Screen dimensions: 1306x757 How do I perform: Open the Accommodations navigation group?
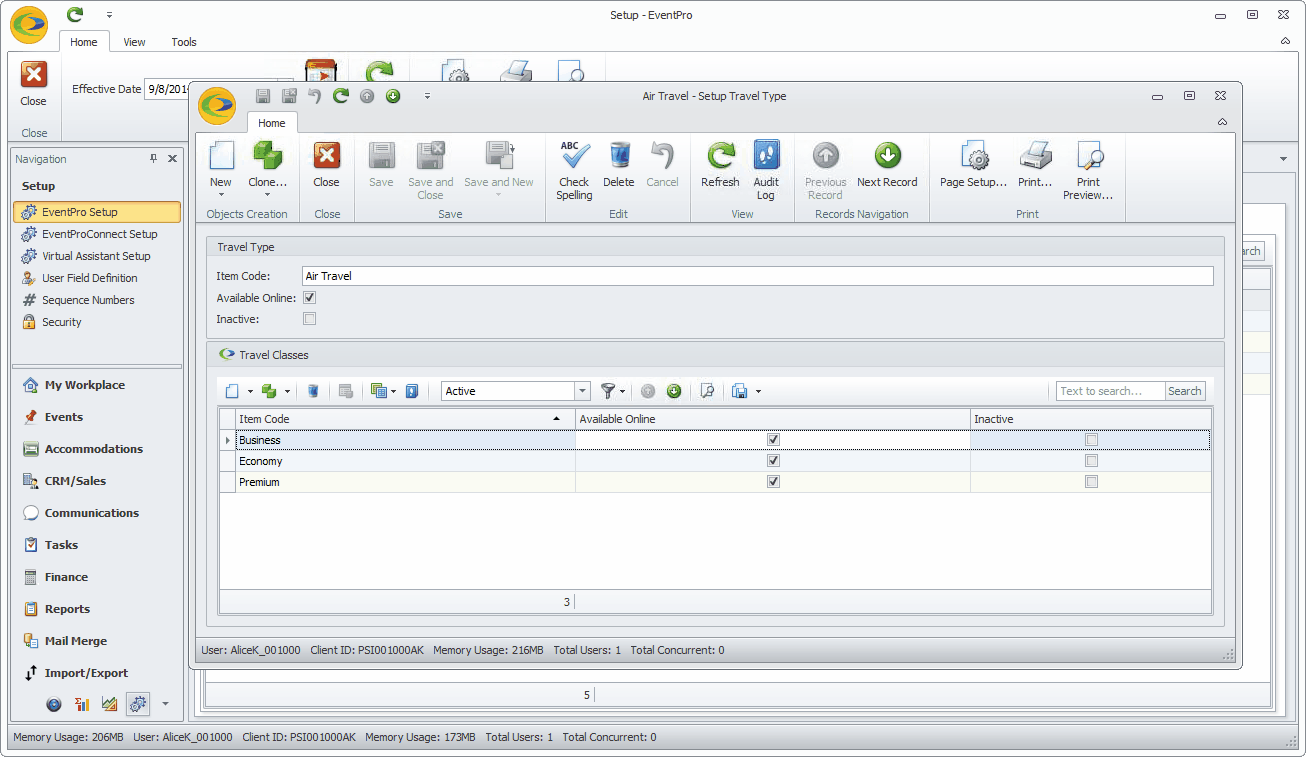click(x=97, y=449)
